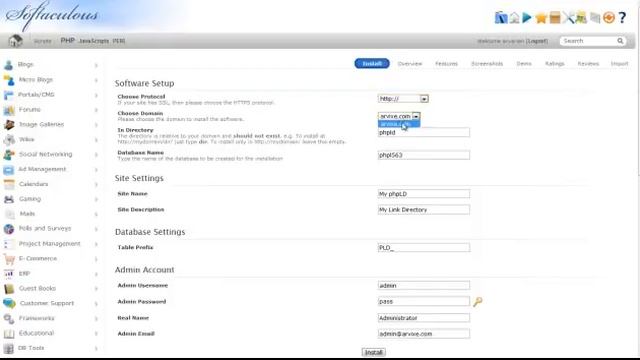The width and height of the screenshot is (640, 360).
Task: Click the Micro Blogs category icon
Action: click(9, 80)
